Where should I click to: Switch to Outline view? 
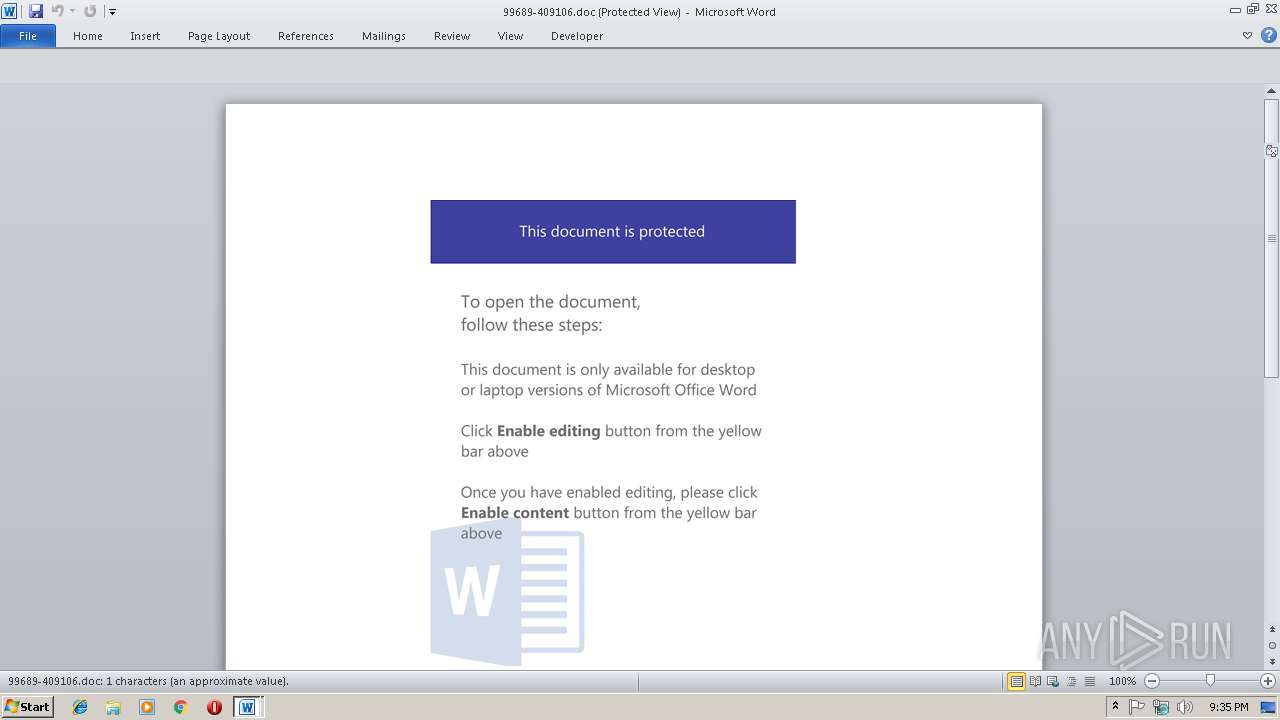coord(1071,681)
